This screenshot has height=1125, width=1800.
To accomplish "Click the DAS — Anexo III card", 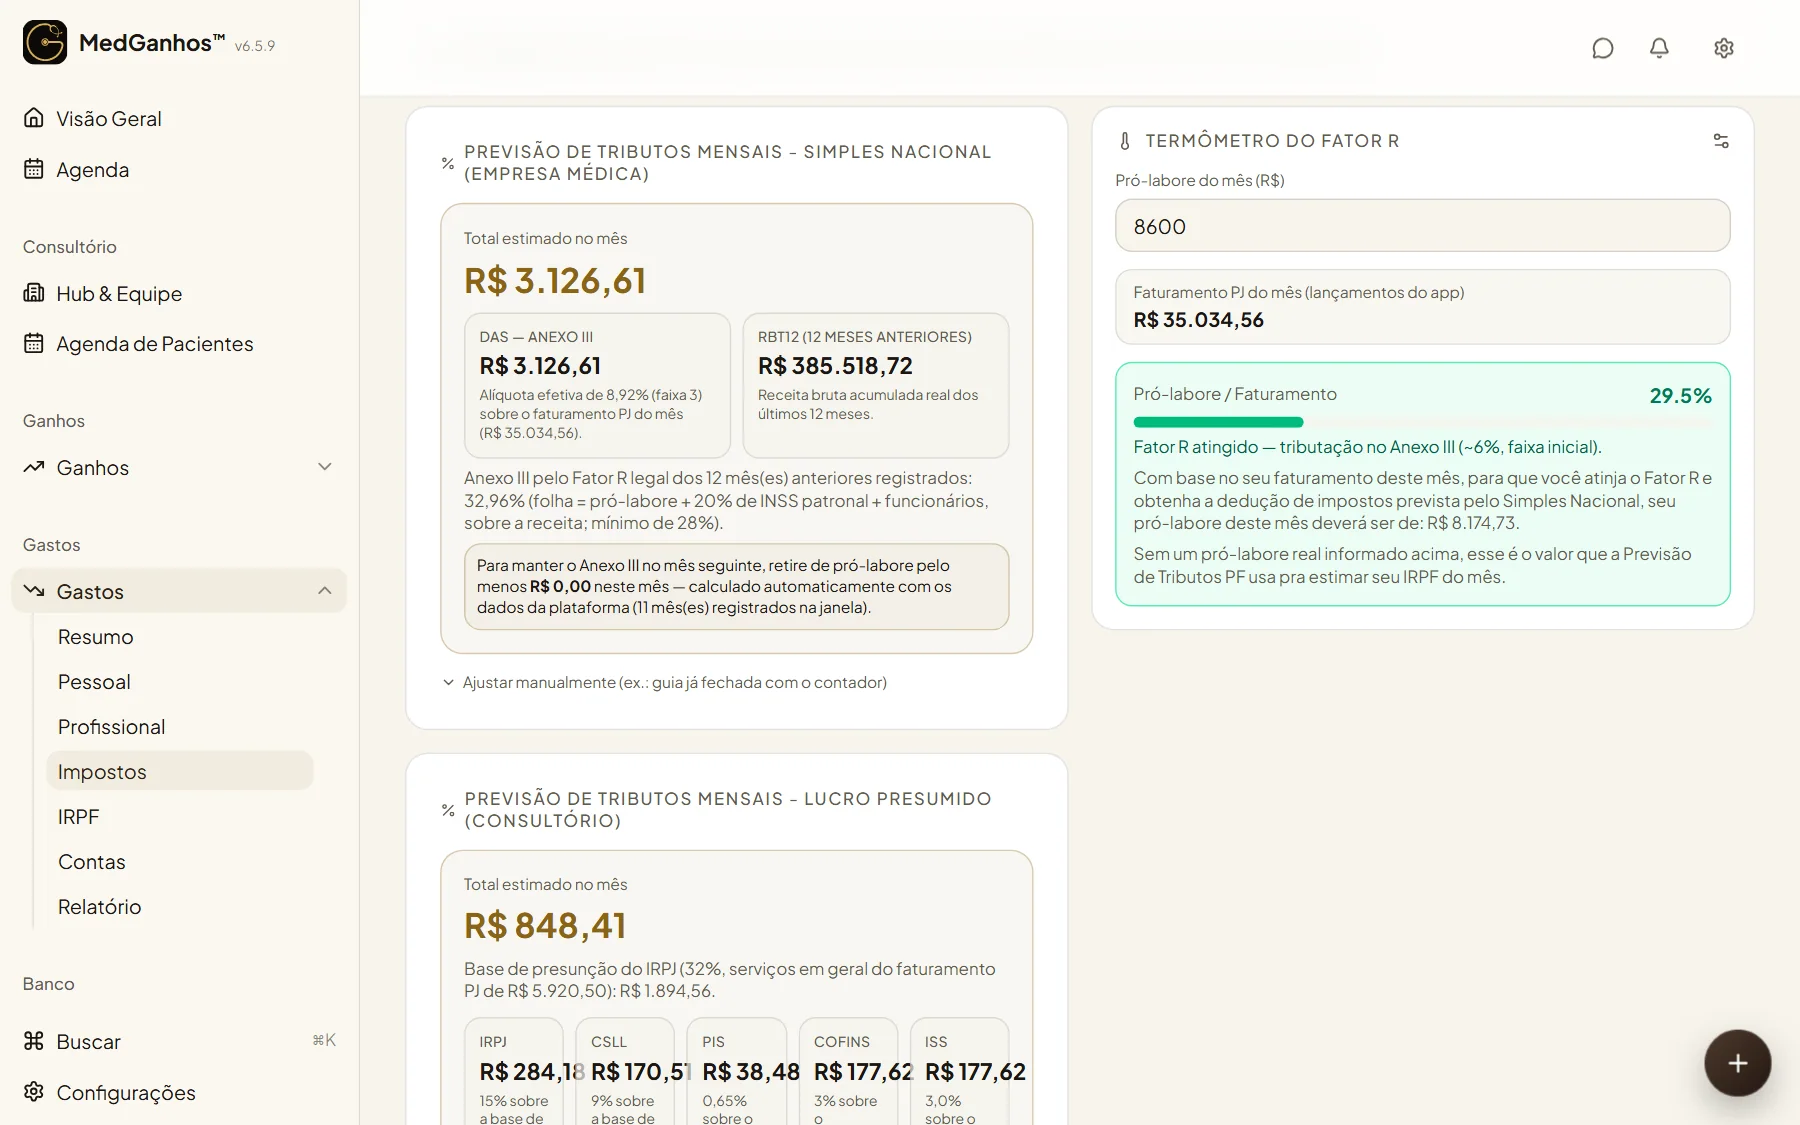I will point(597,385).
